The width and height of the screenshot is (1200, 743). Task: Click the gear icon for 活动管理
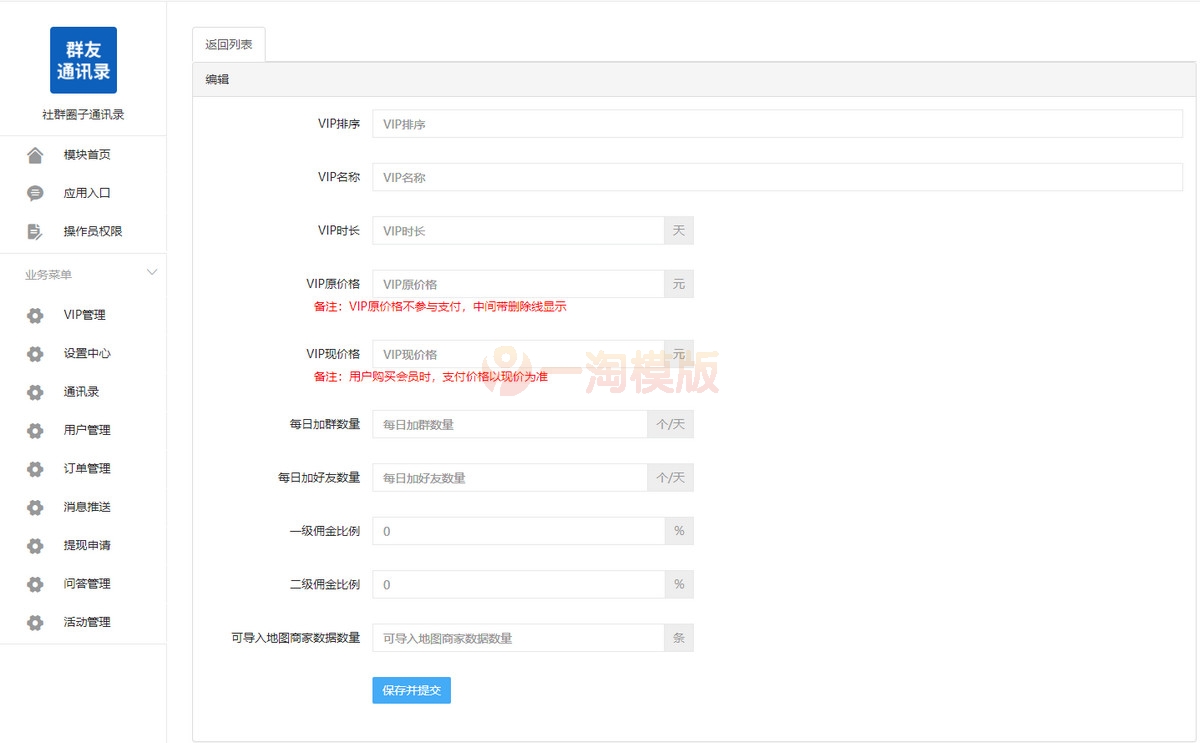(x=35, y=622)
